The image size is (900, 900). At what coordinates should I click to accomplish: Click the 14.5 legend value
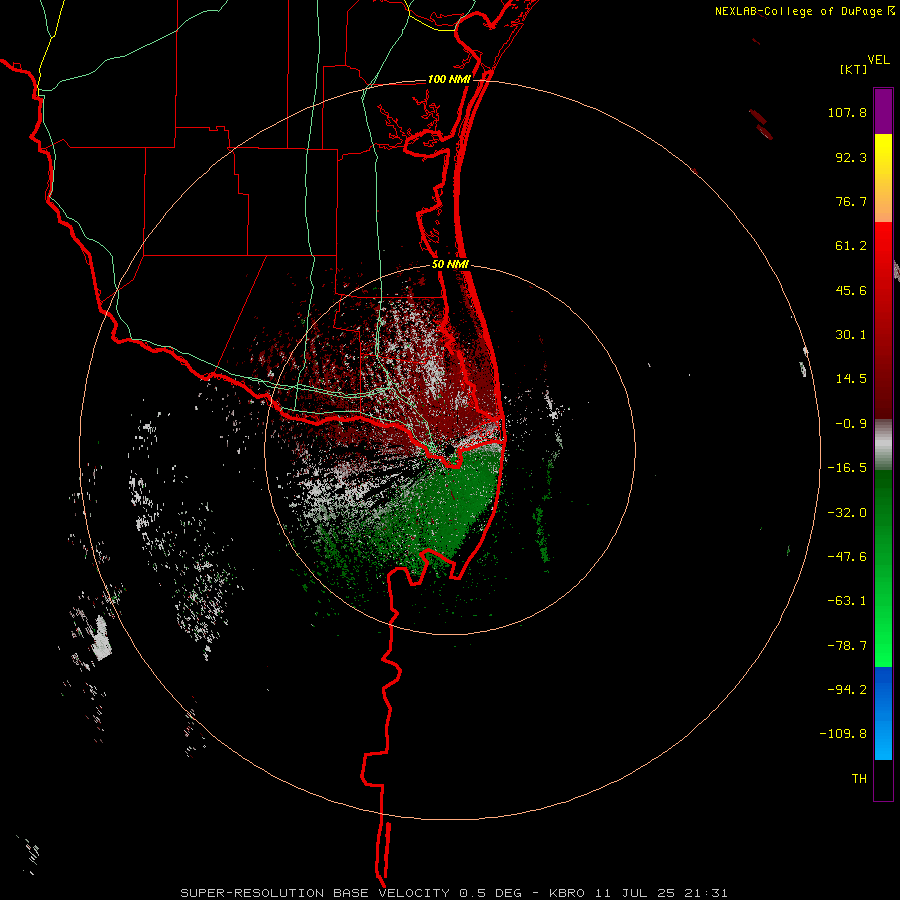[x=851, y=379]
